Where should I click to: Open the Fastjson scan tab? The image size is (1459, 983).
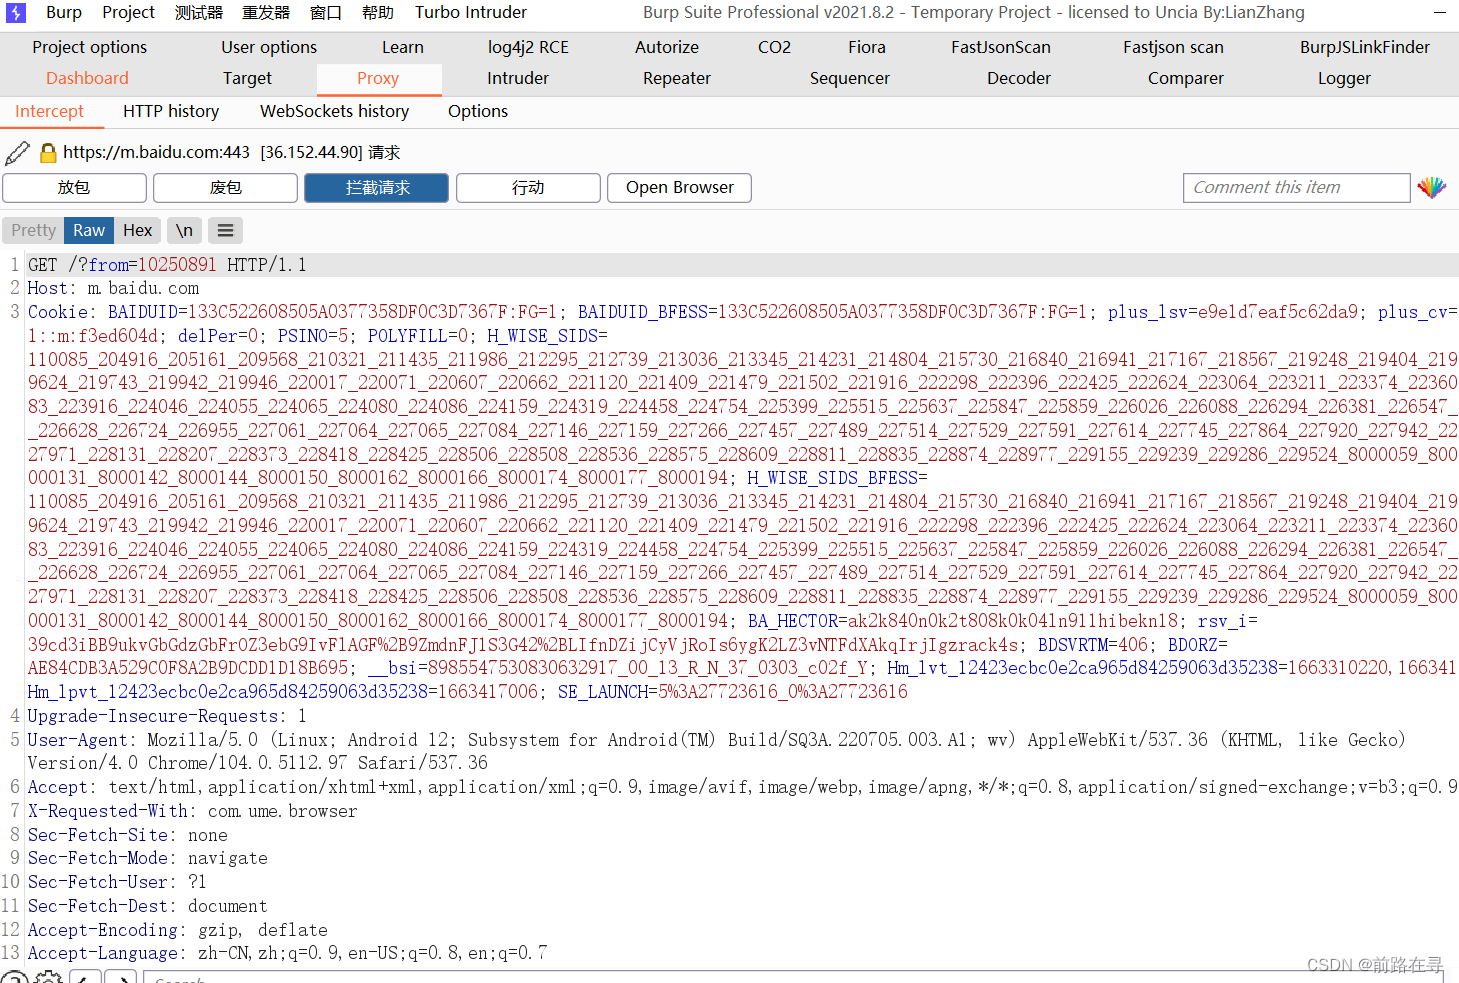(1173, 47)
